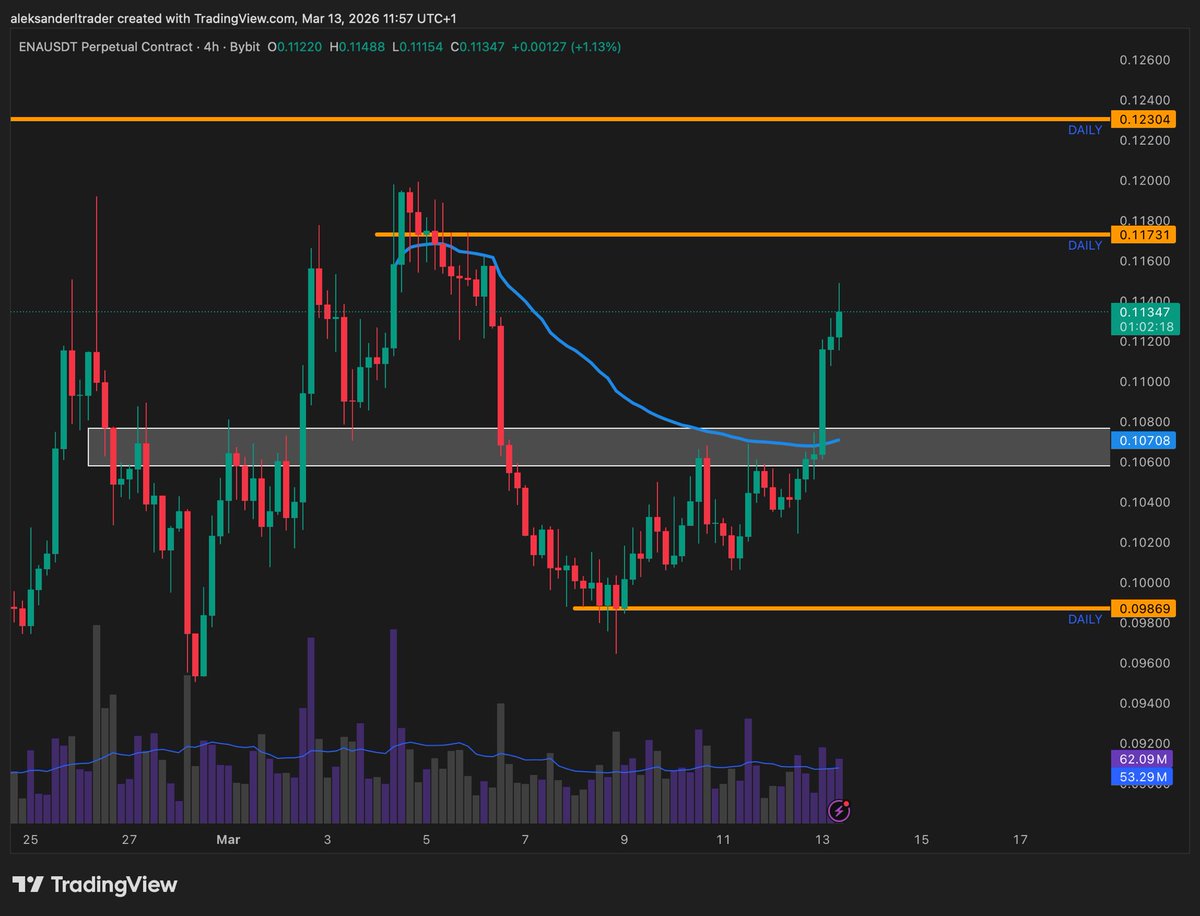Click the volume MA label 53.29M

click(x=1141, y=776)
